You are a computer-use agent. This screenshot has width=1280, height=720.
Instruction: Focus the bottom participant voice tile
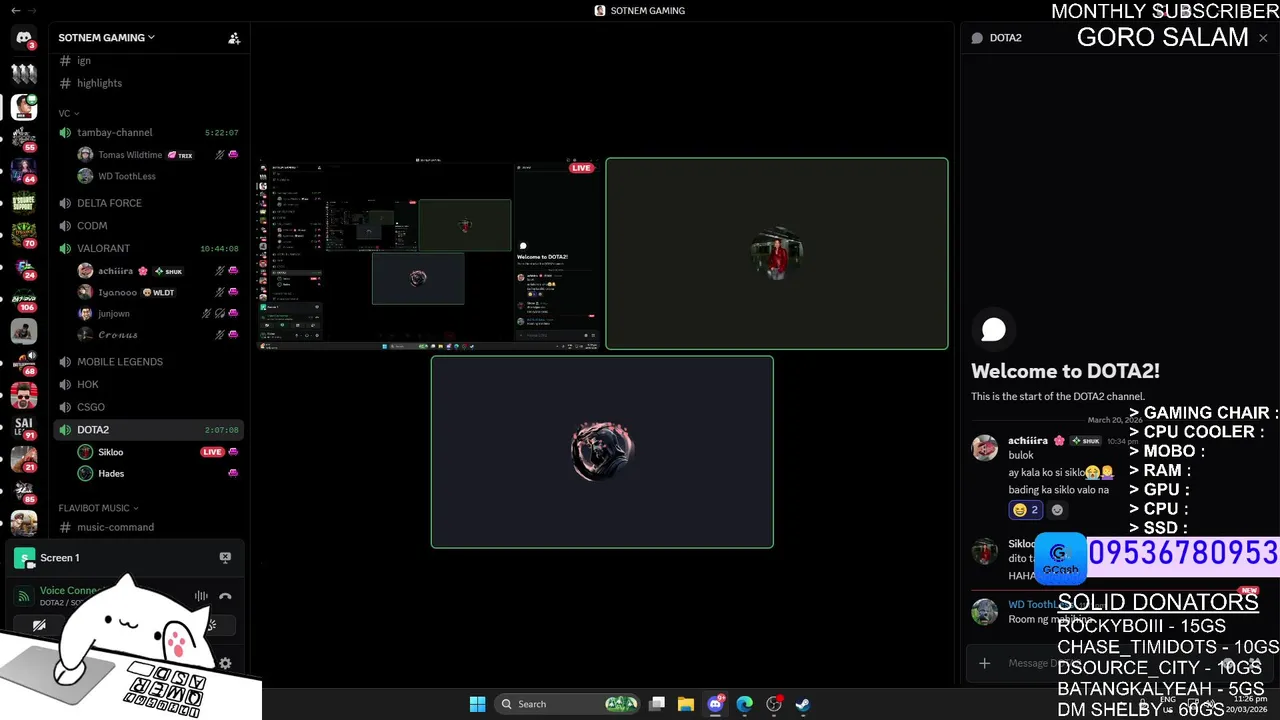click(602, 452)
